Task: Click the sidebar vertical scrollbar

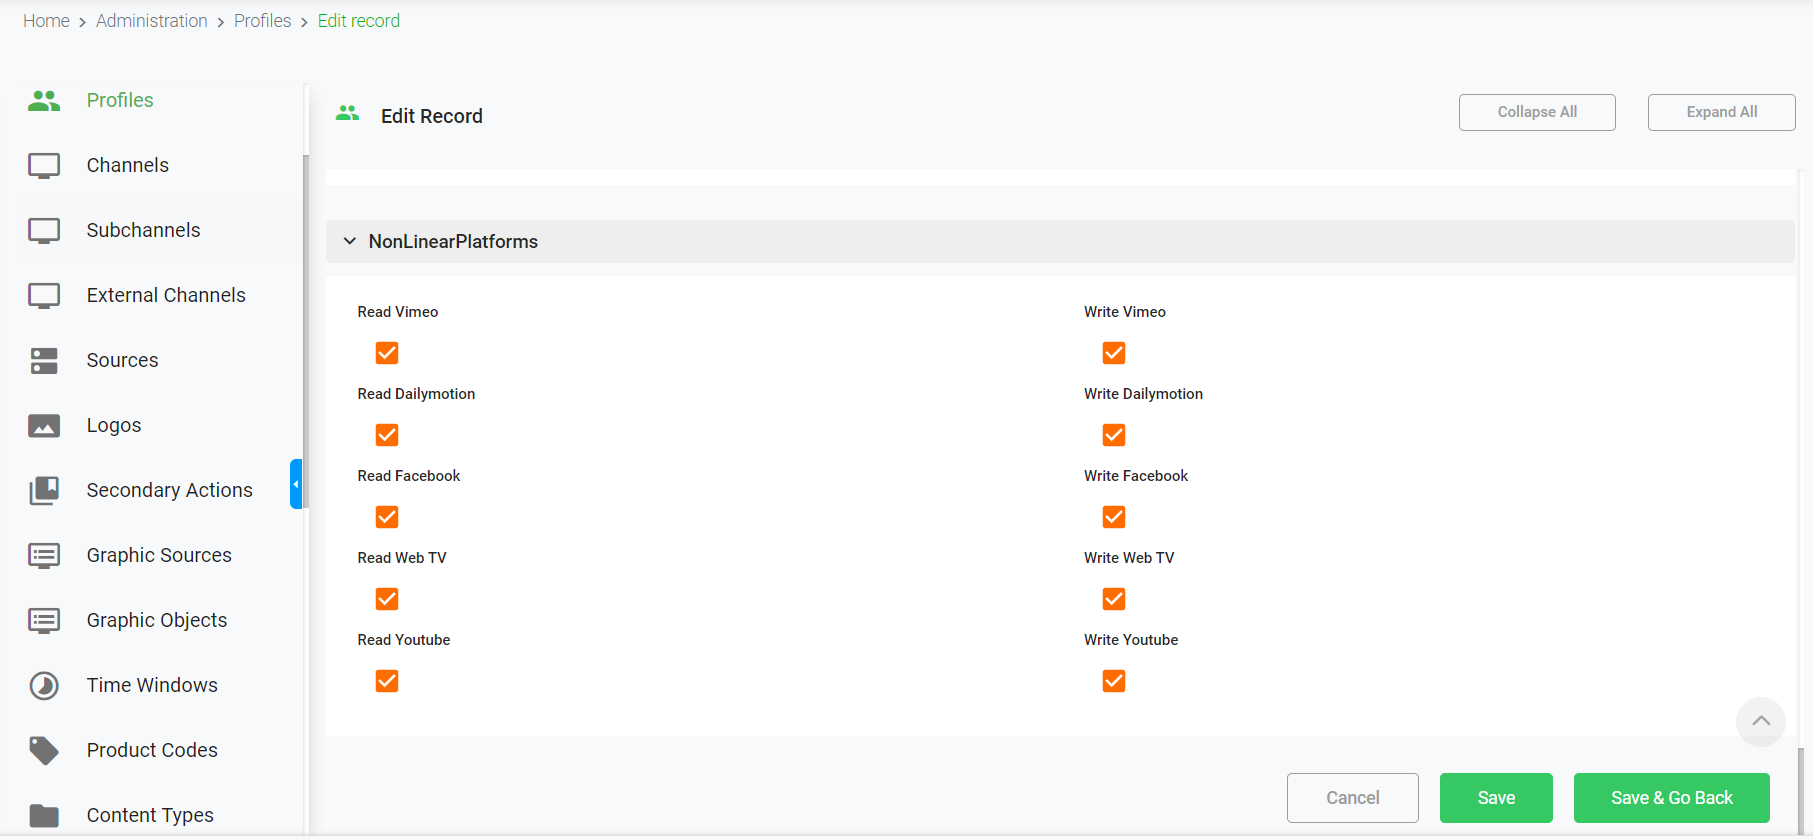Action: (306, 330)
